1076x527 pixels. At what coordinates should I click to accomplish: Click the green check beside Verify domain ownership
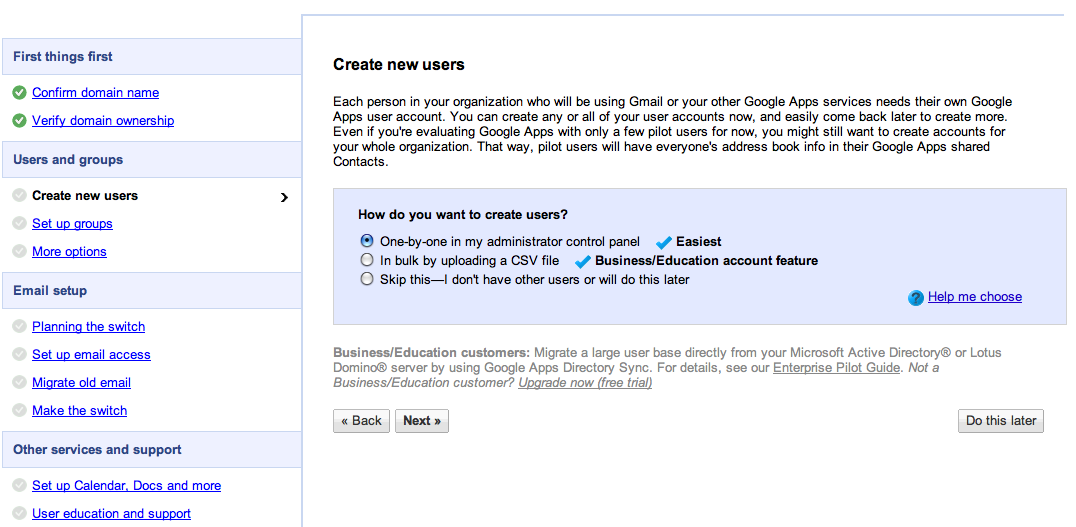[x=19, y=121]
